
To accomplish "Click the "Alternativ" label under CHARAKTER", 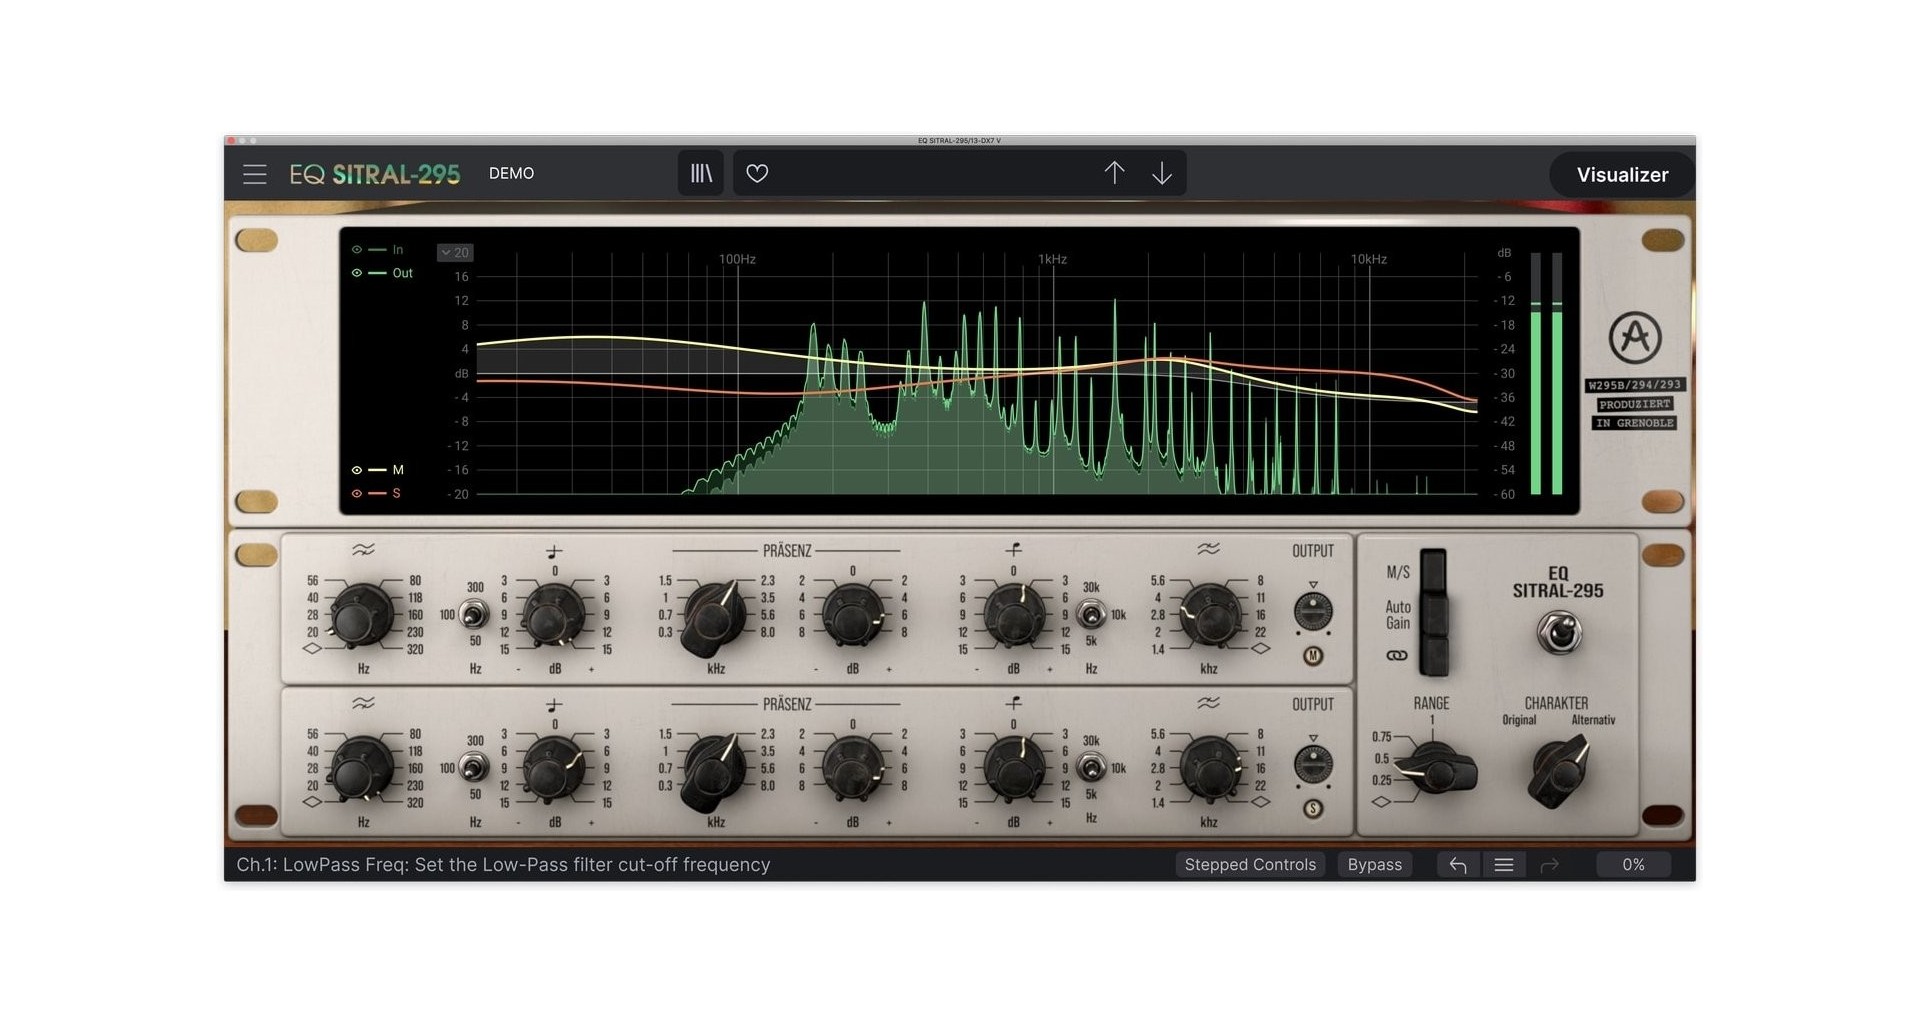I will pyautogui.click(x=1593, y=720).
